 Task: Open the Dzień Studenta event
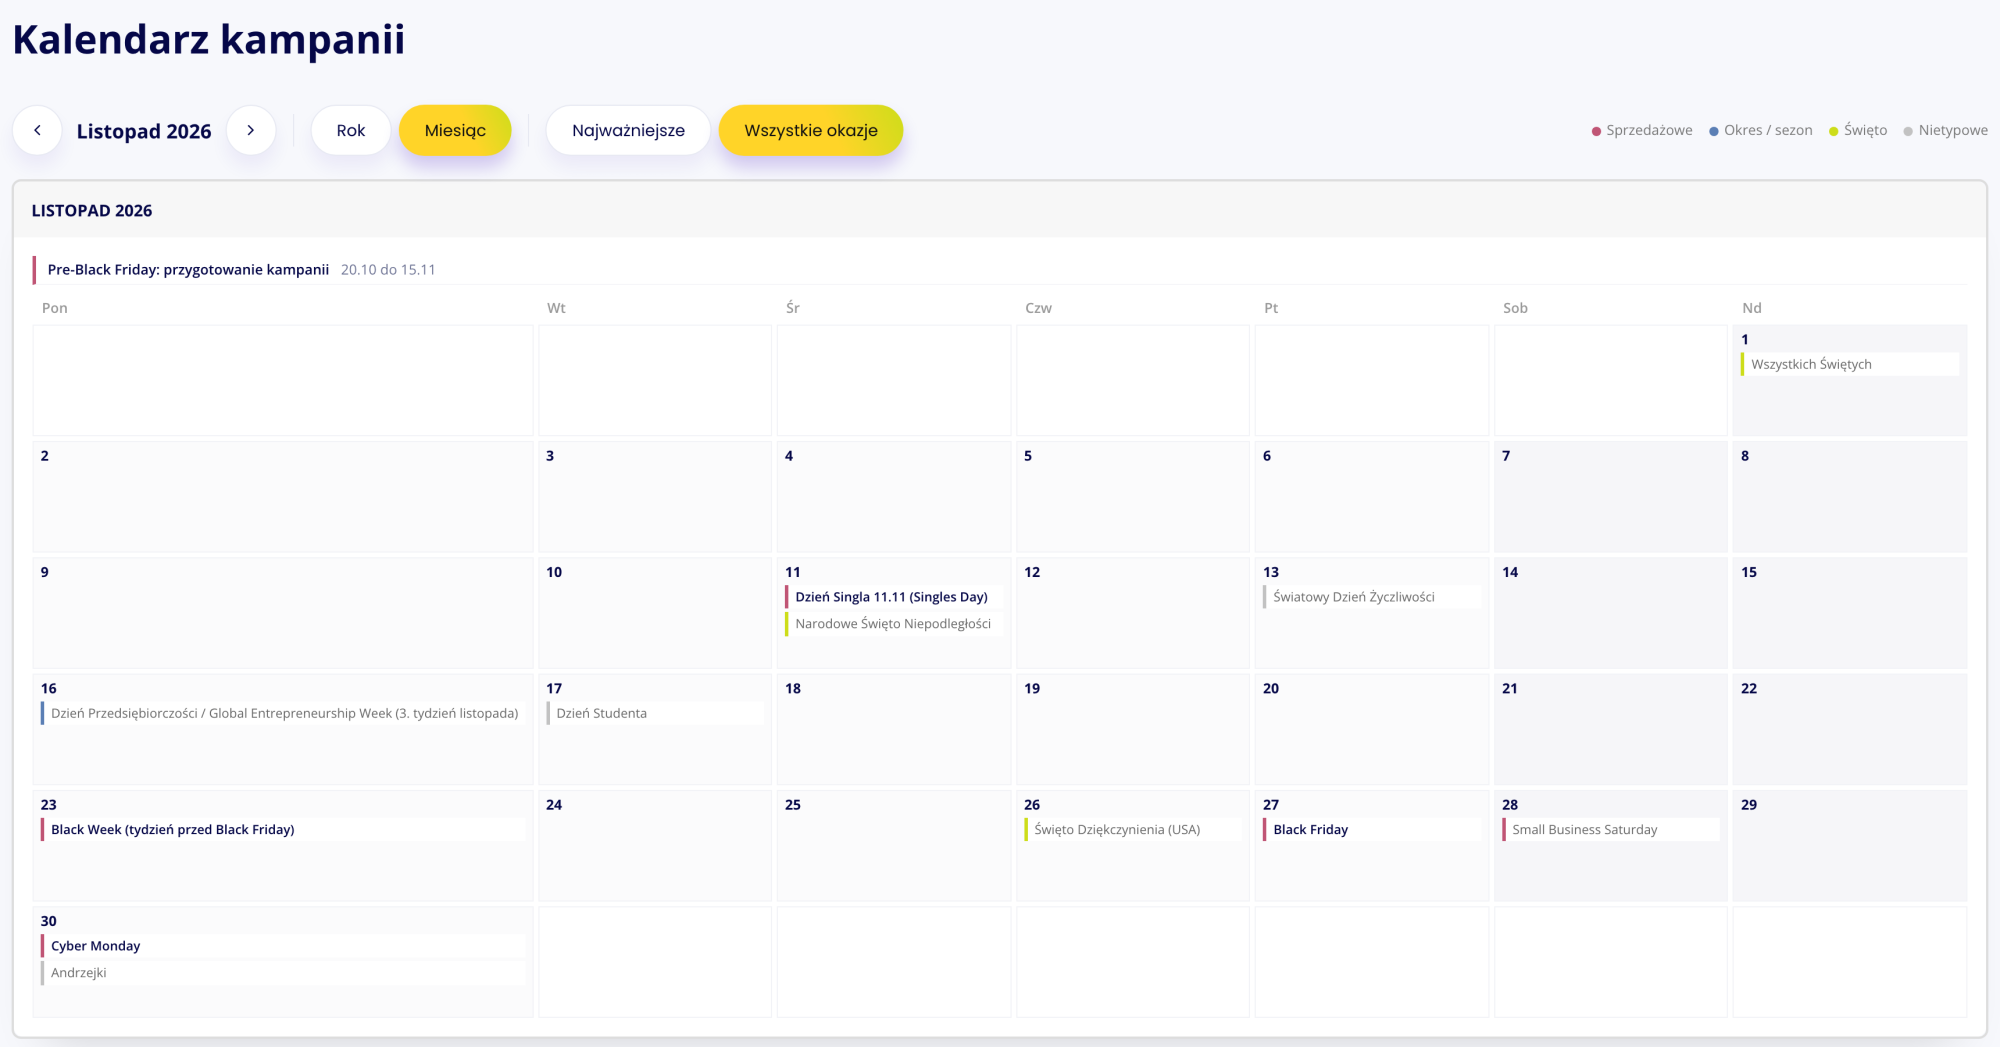[655, 713]
